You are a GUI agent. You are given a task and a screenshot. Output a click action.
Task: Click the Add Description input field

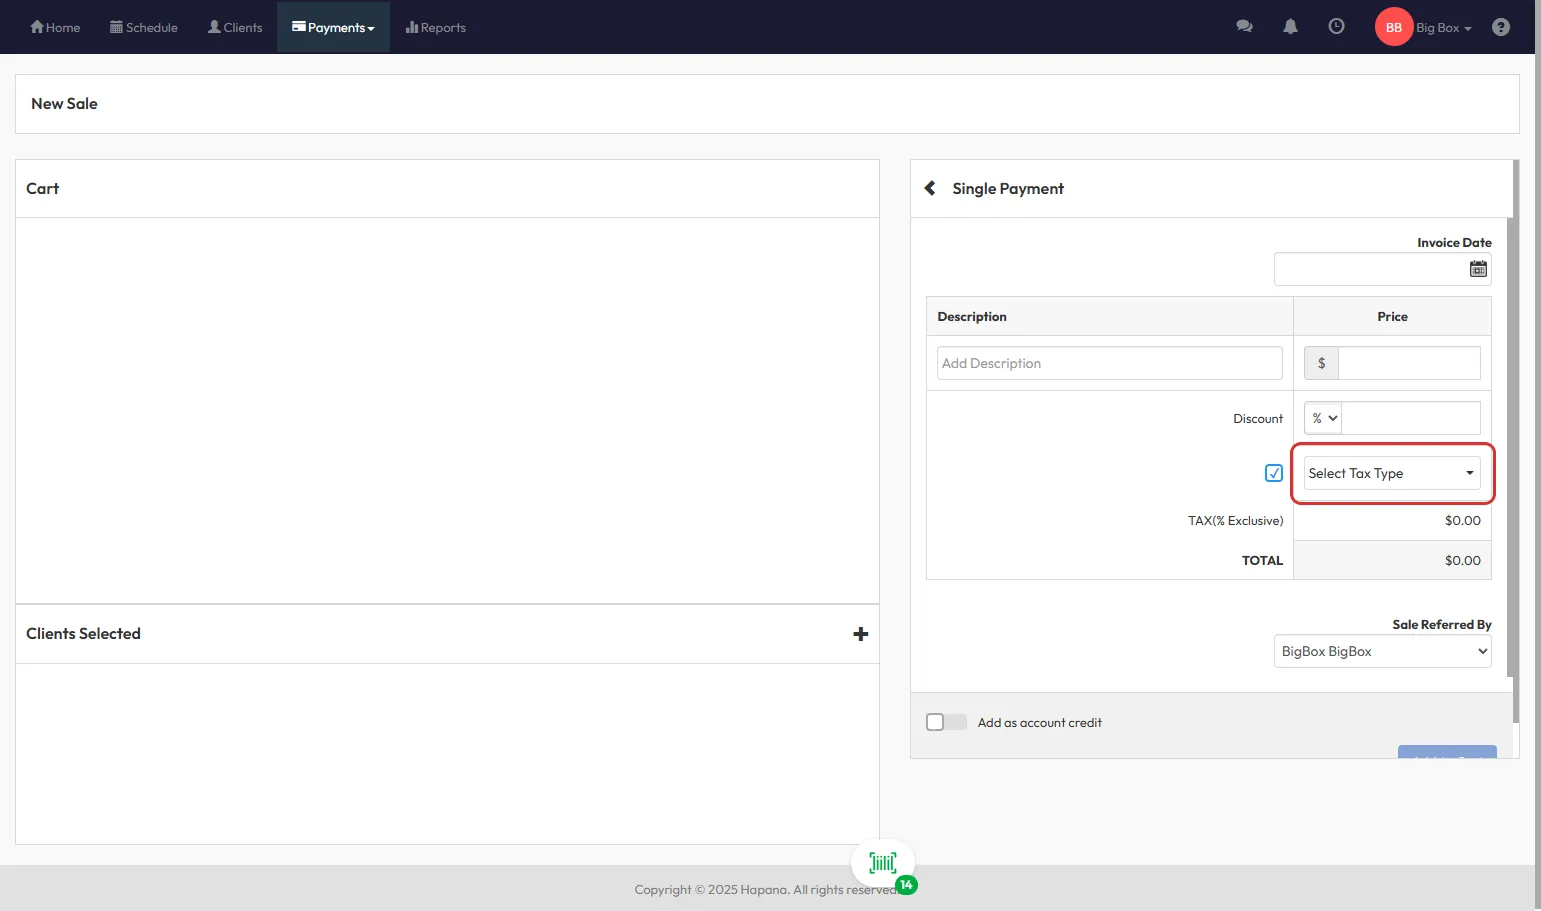click(x=1109, y=363)
